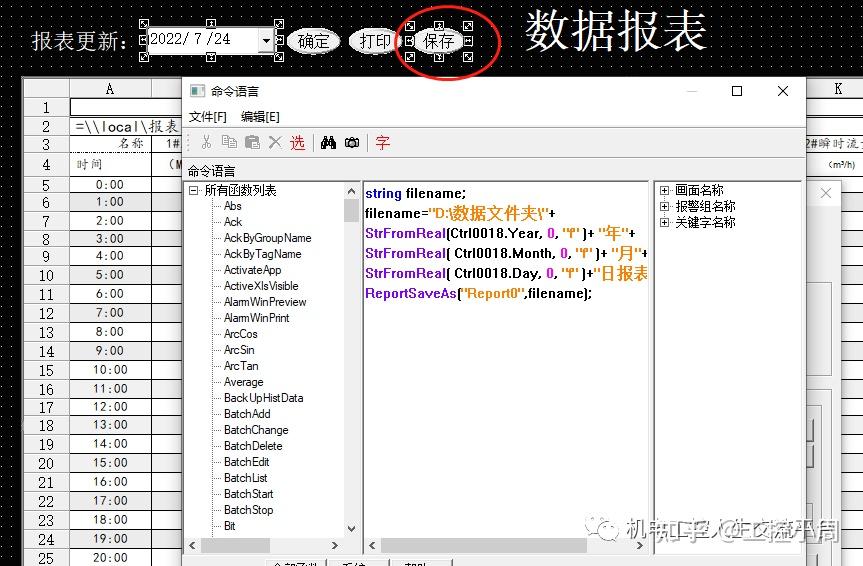The width and height of the screenshot is (863, 566).
Task: Select BatchList in function list
Action: click(245, 477)
